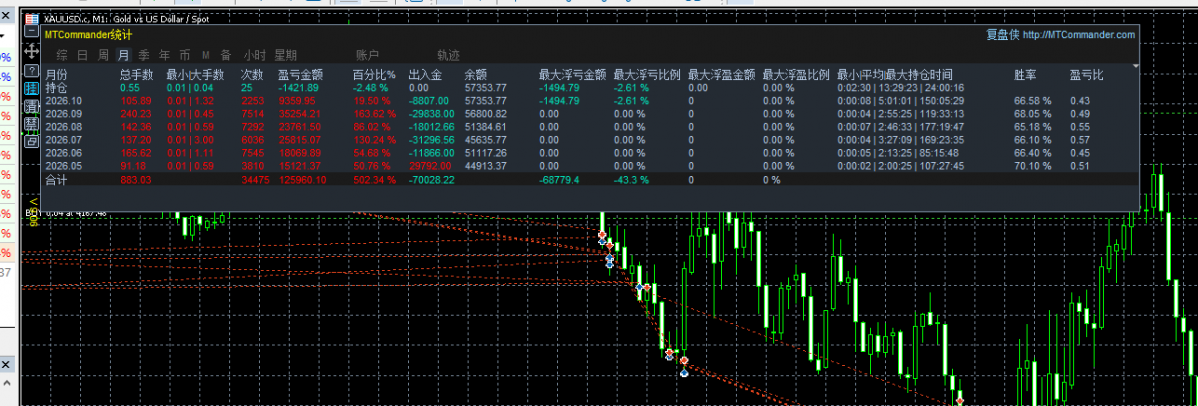Image resolution: width=1198 pixels, height=406 pixels.
Task: Click the 出入金 column header
Action: 426,75
